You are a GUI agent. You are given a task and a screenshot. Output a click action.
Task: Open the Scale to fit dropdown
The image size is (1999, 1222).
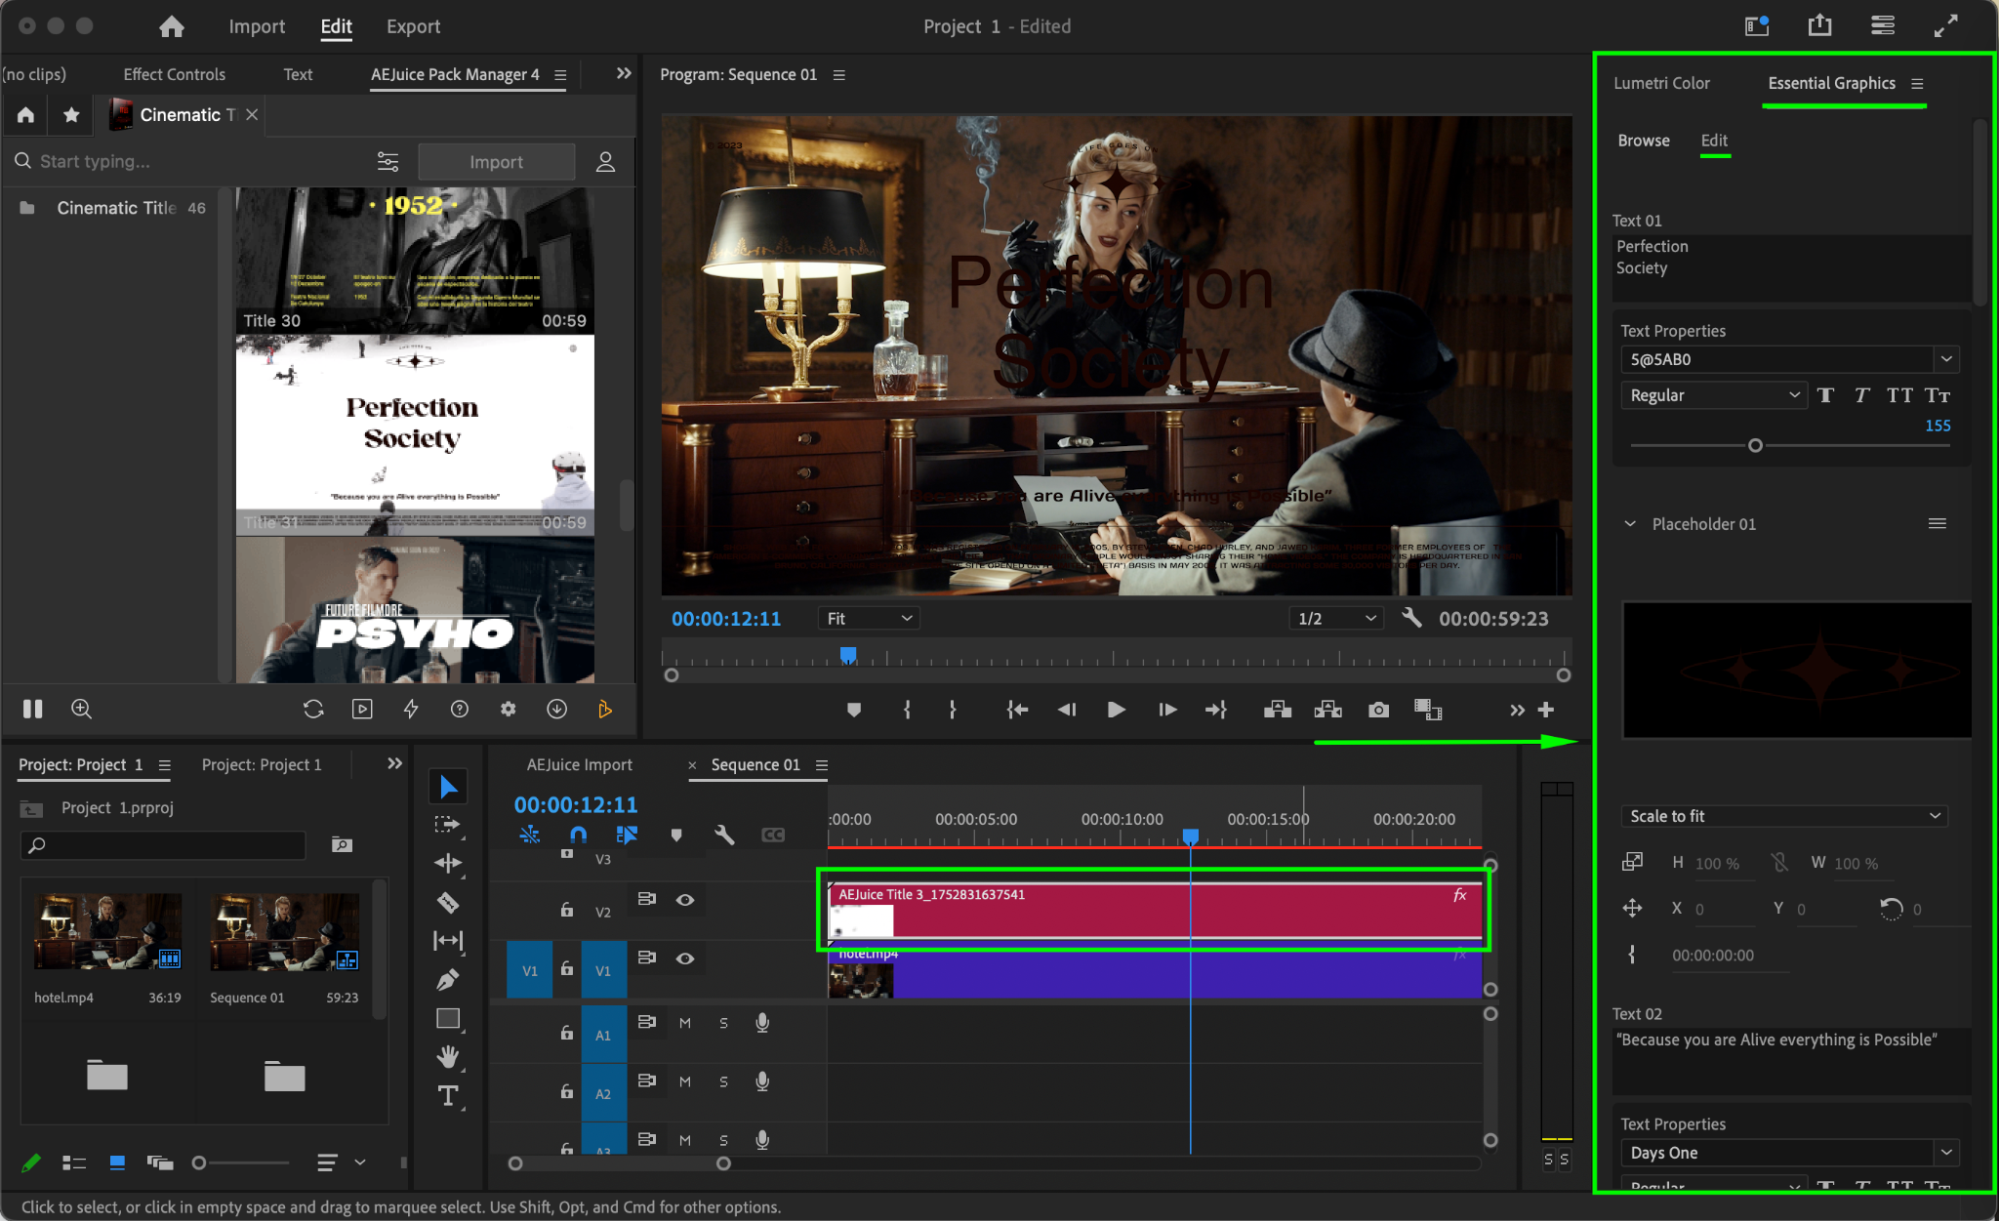coord(1784,816)
